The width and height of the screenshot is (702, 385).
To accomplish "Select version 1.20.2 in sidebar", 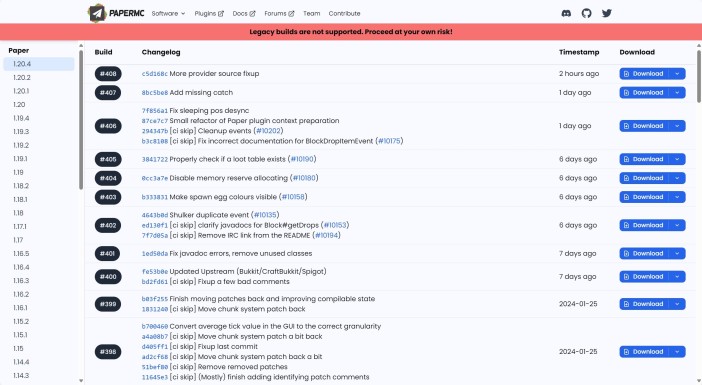I will tap(39, 77).
